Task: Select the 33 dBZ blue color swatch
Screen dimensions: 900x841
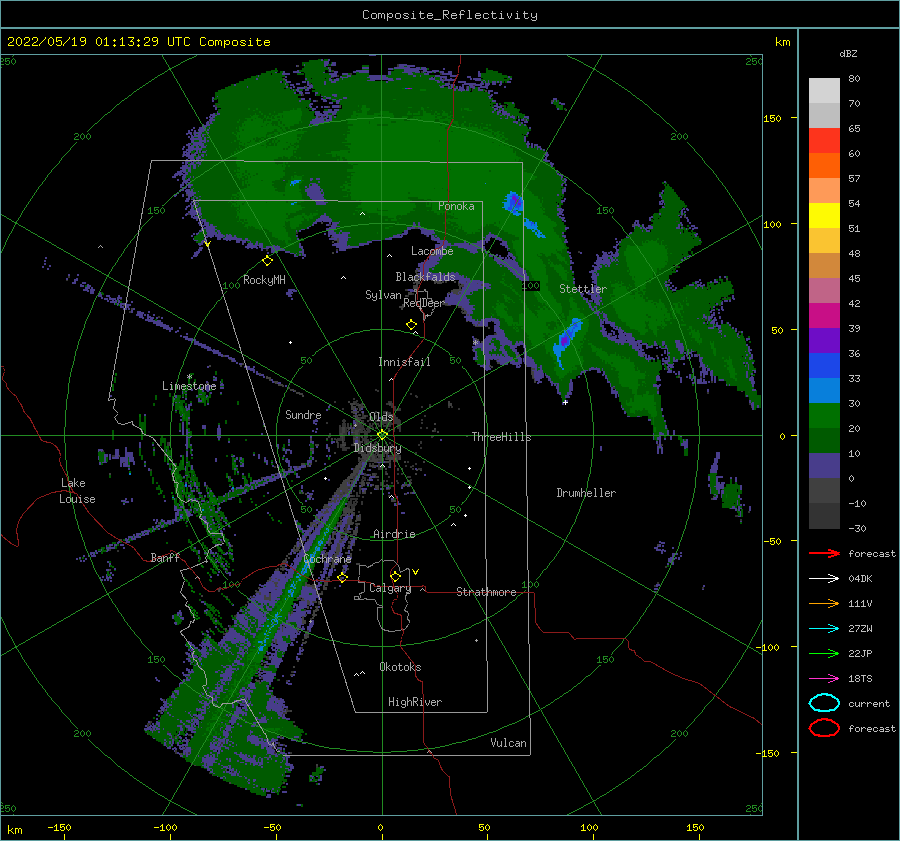Action: pos(824,390)
